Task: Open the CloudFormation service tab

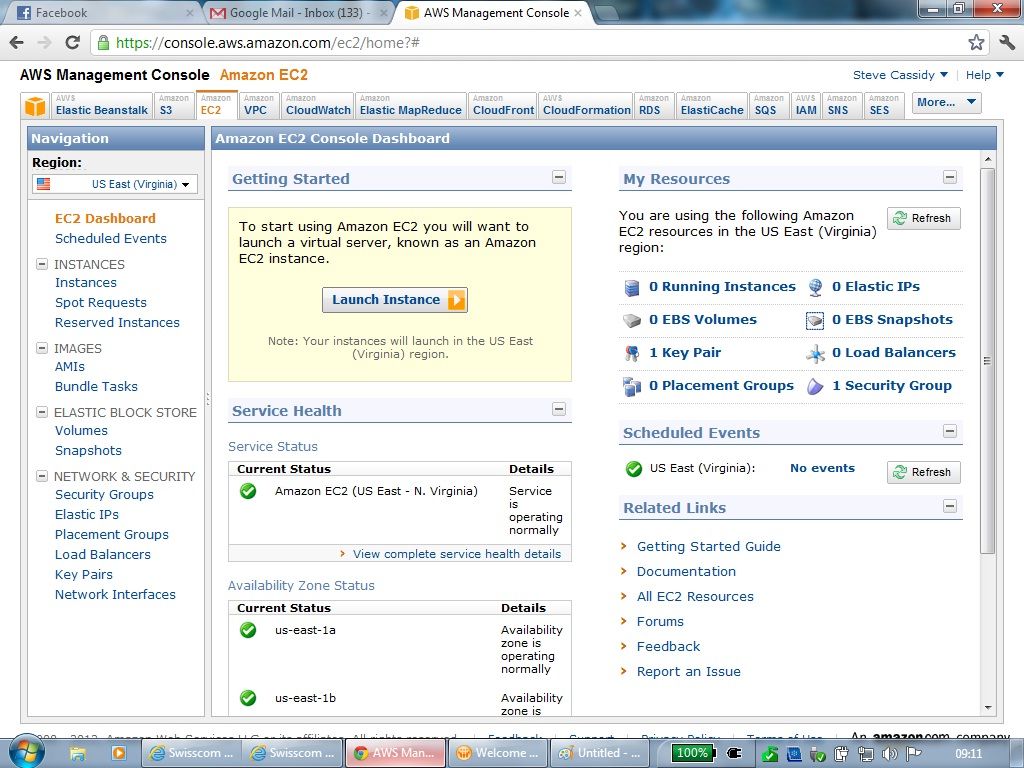Action: pos(586,105)
